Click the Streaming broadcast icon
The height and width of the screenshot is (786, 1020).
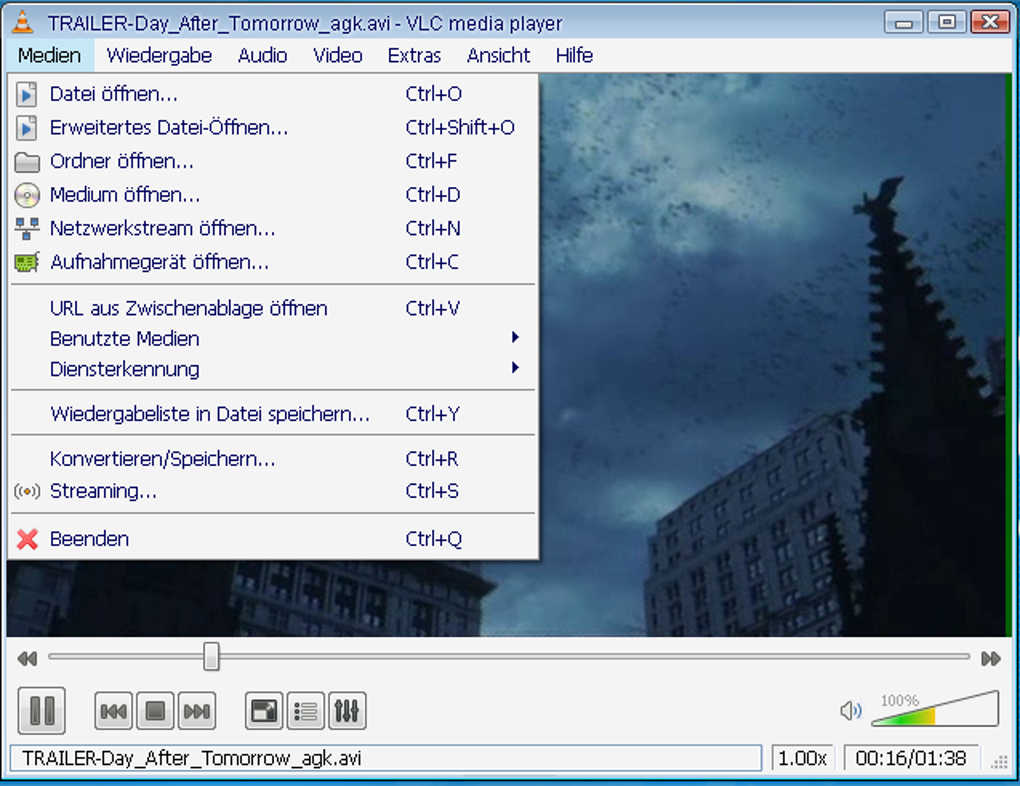(x=27, y=491)
